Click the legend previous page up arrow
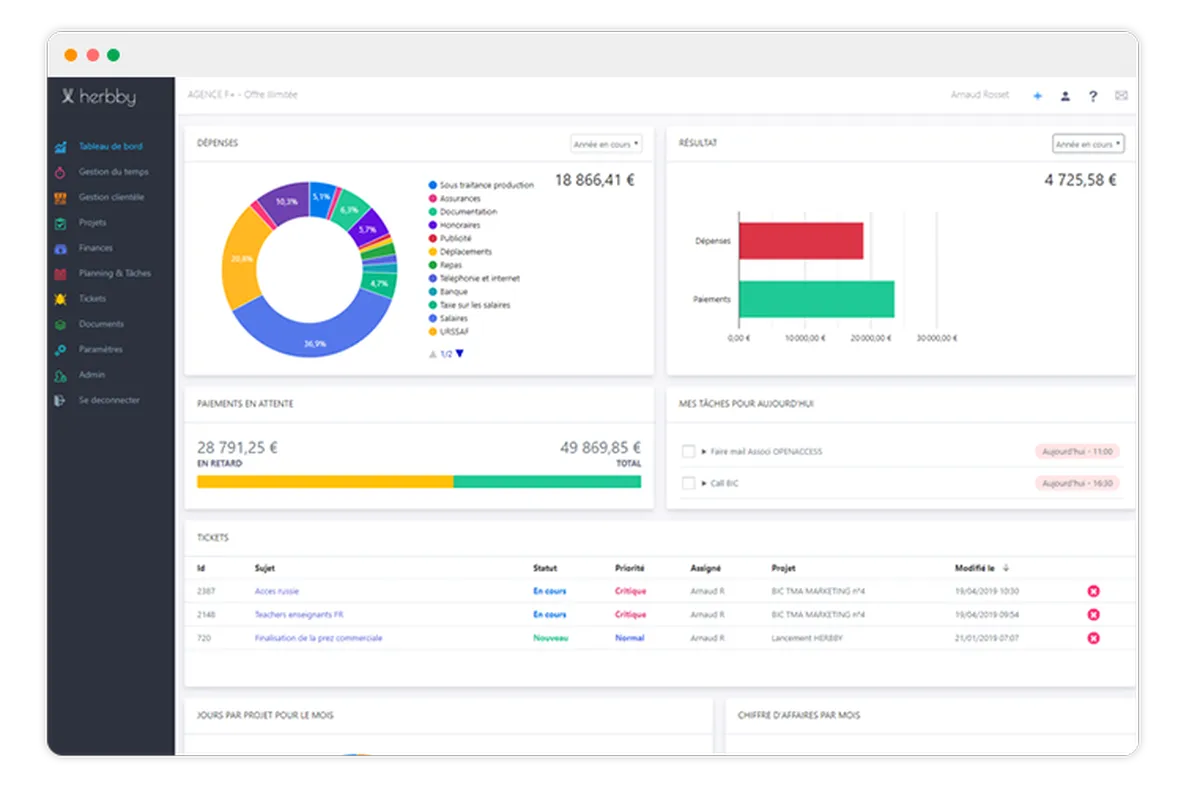 click(x=432, y=354)
